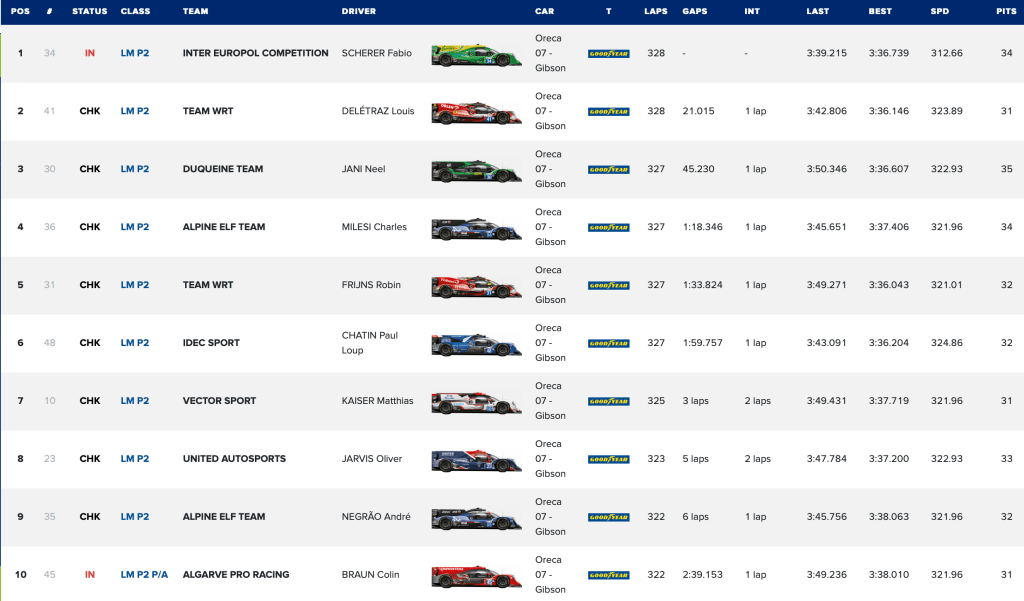The image size is (1024, 601).
Task: Click the SPD column header
Action: (940, 11)
